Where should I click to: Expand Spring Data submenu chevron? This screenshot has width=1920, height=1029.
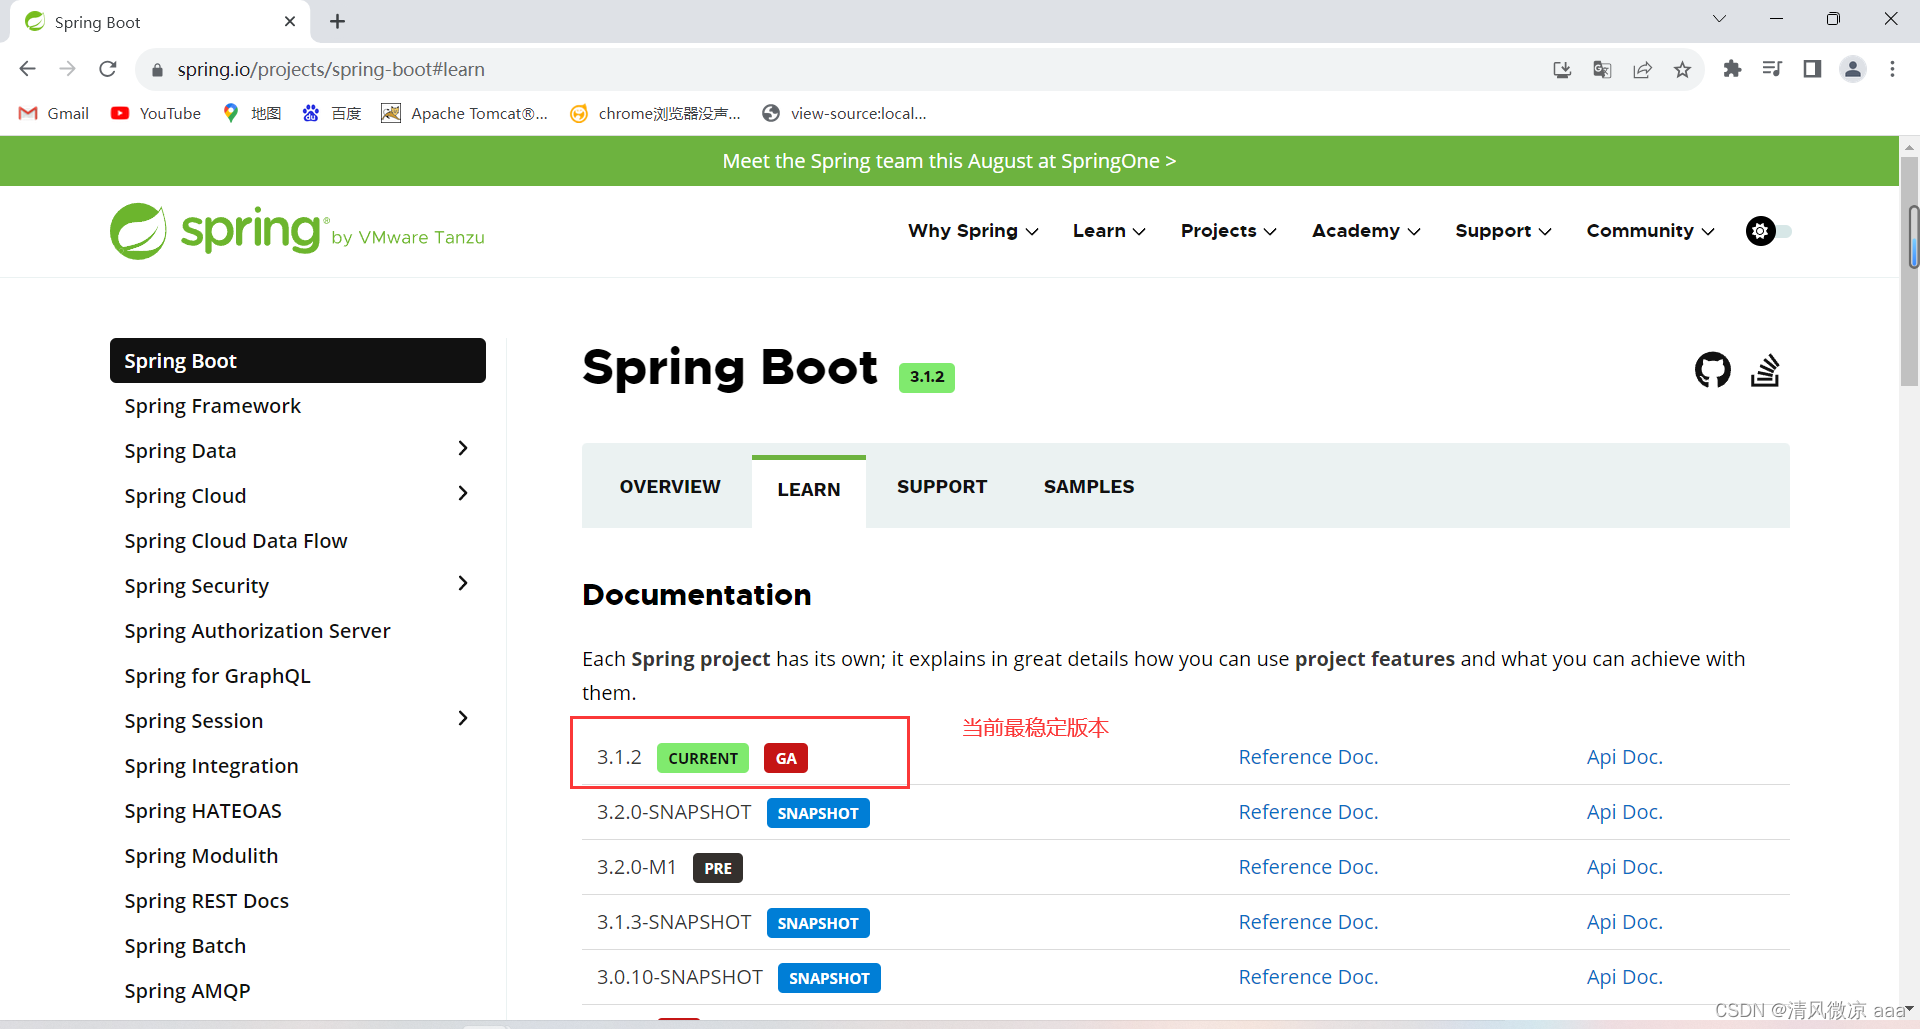pos(462,448)
